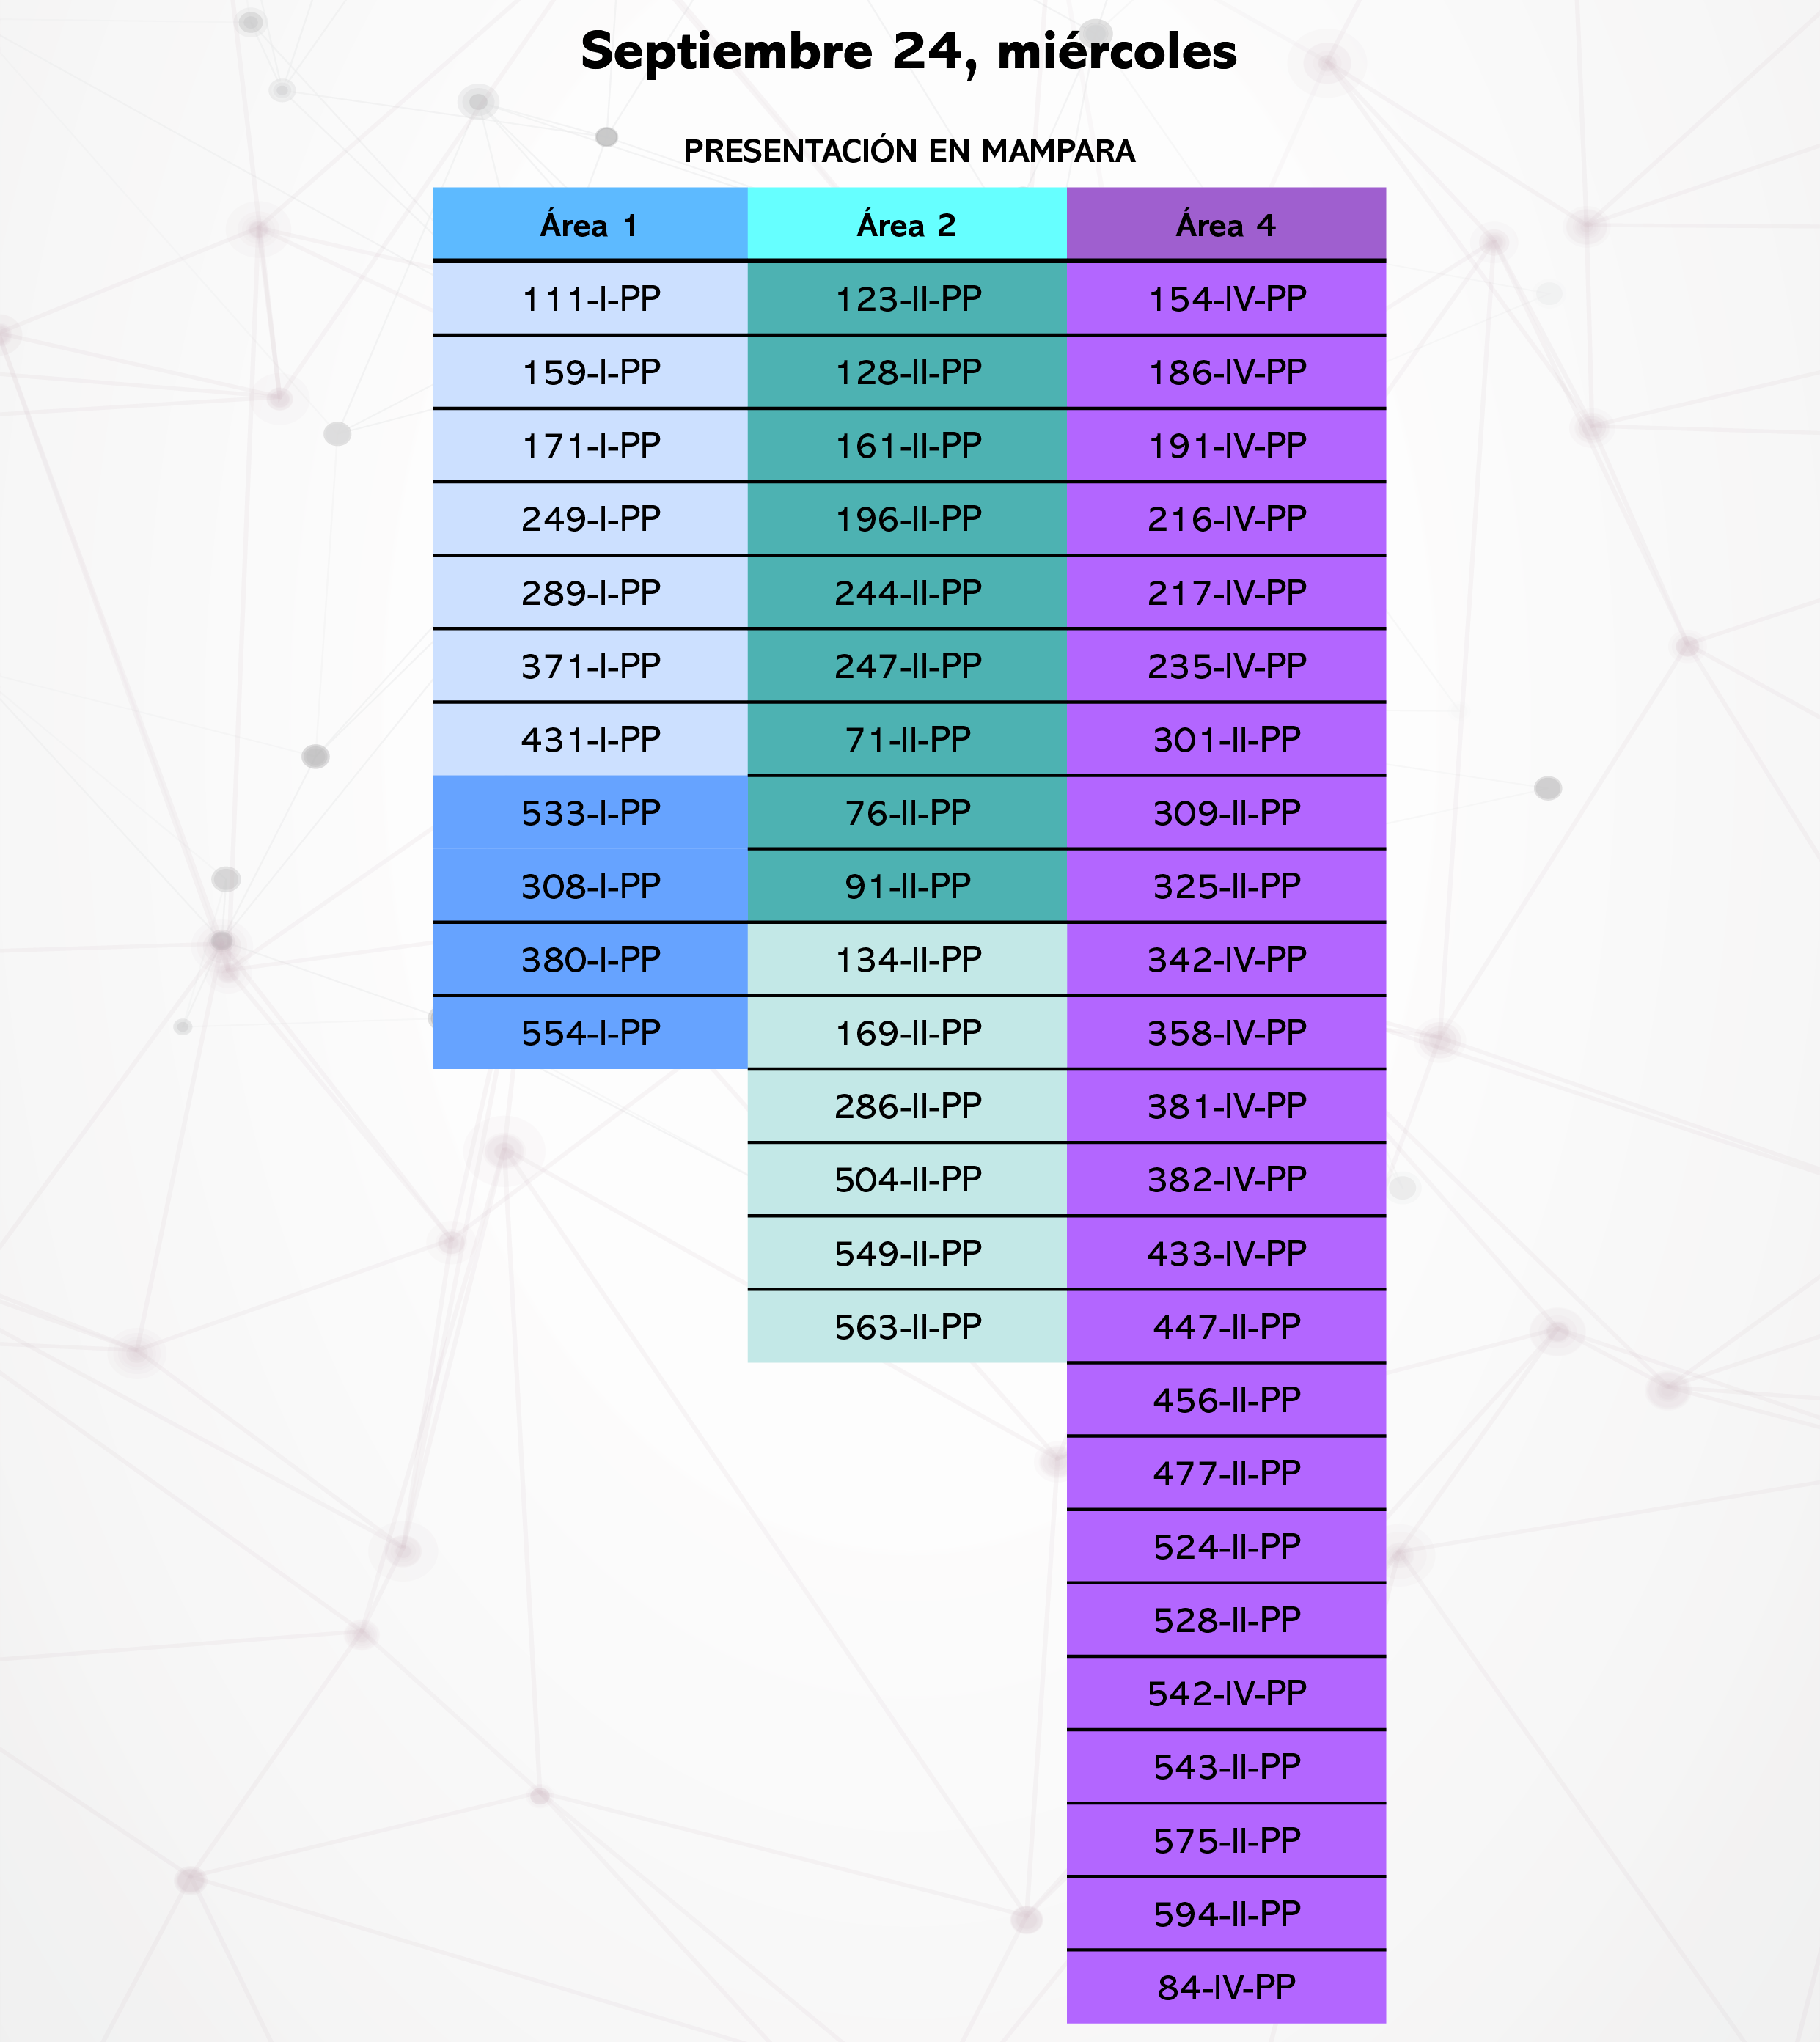This screenshot has height=2042, width=1820.
Task: Select the 554-I-PP cell
Action: point(590,1033)
